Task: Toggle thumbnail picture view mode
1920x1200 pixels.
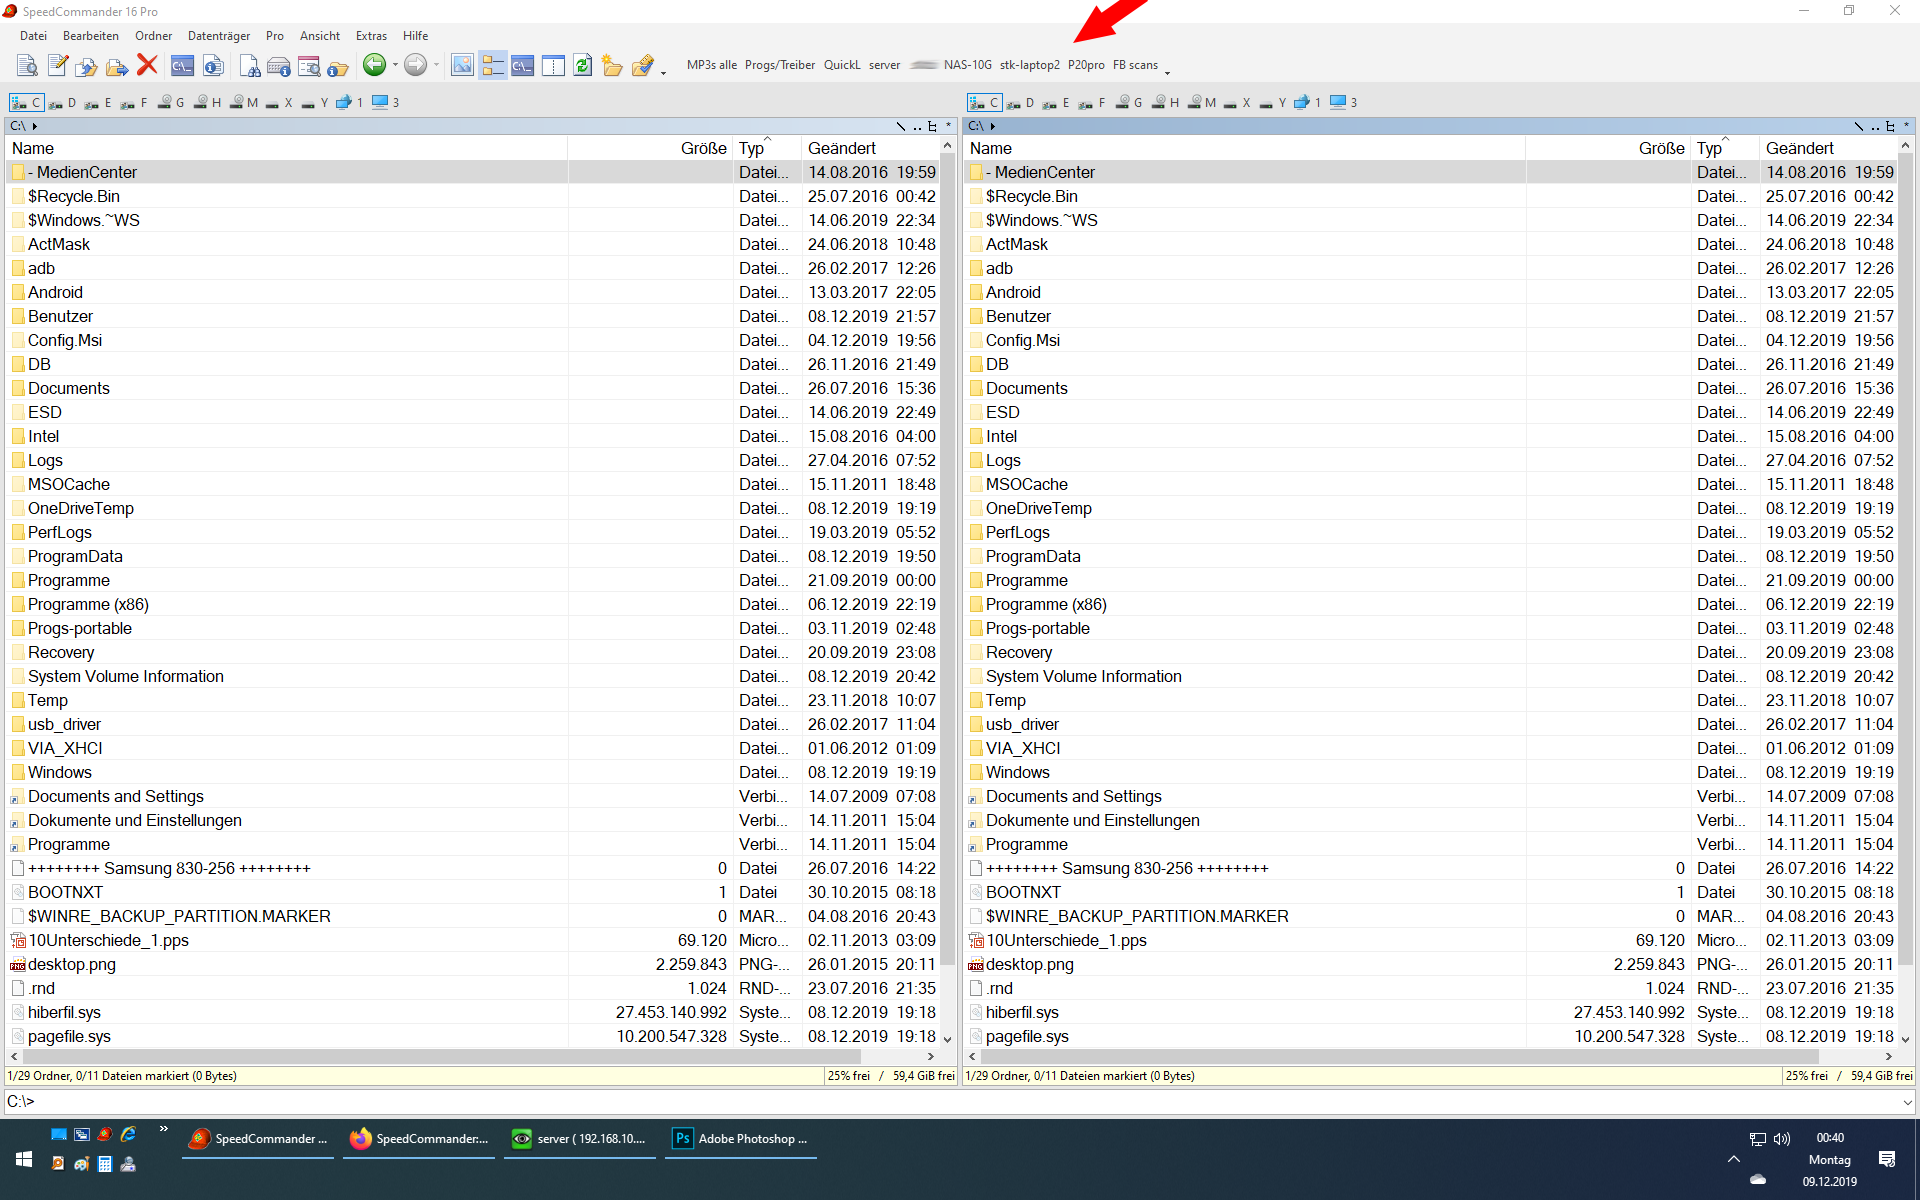Action: (462, 65)
